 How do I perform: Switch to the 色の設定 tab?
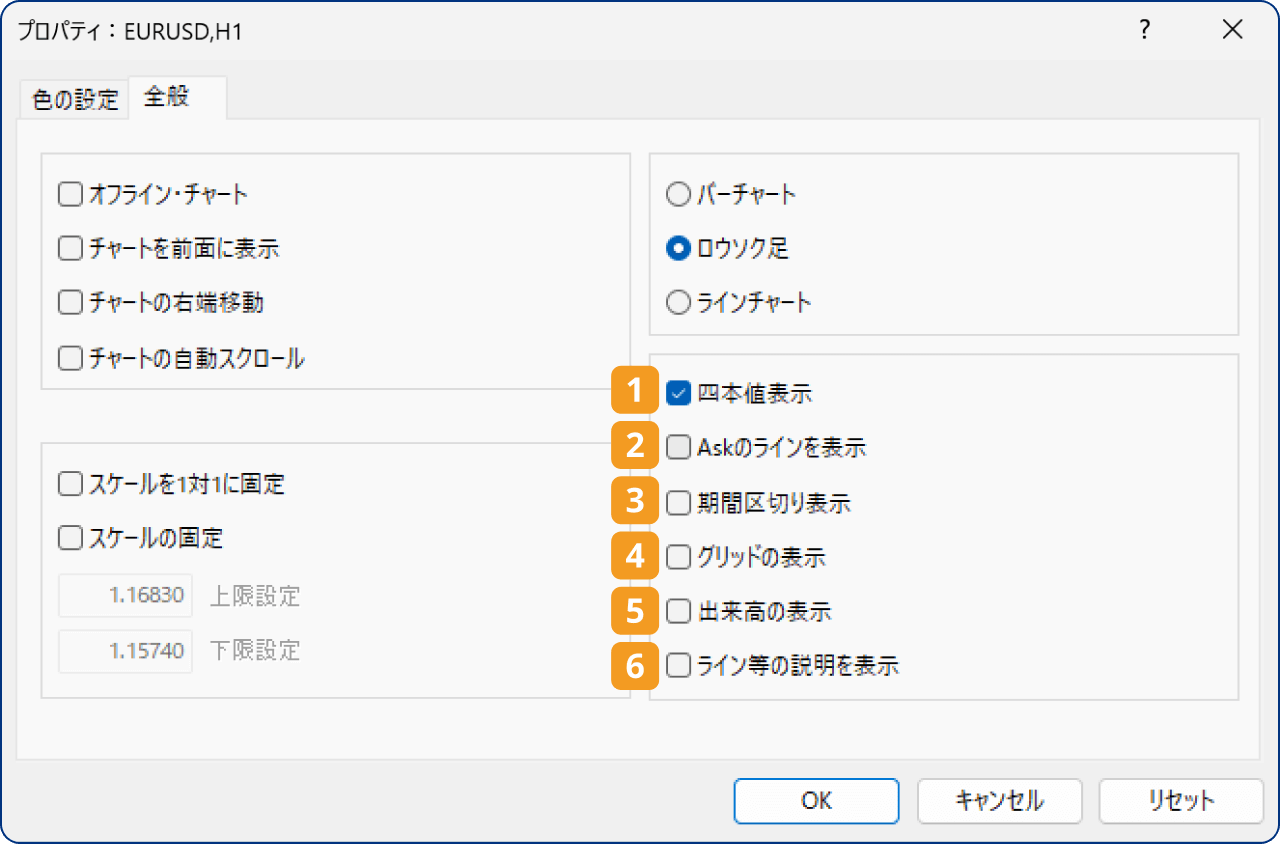click(x=73, y=99)
